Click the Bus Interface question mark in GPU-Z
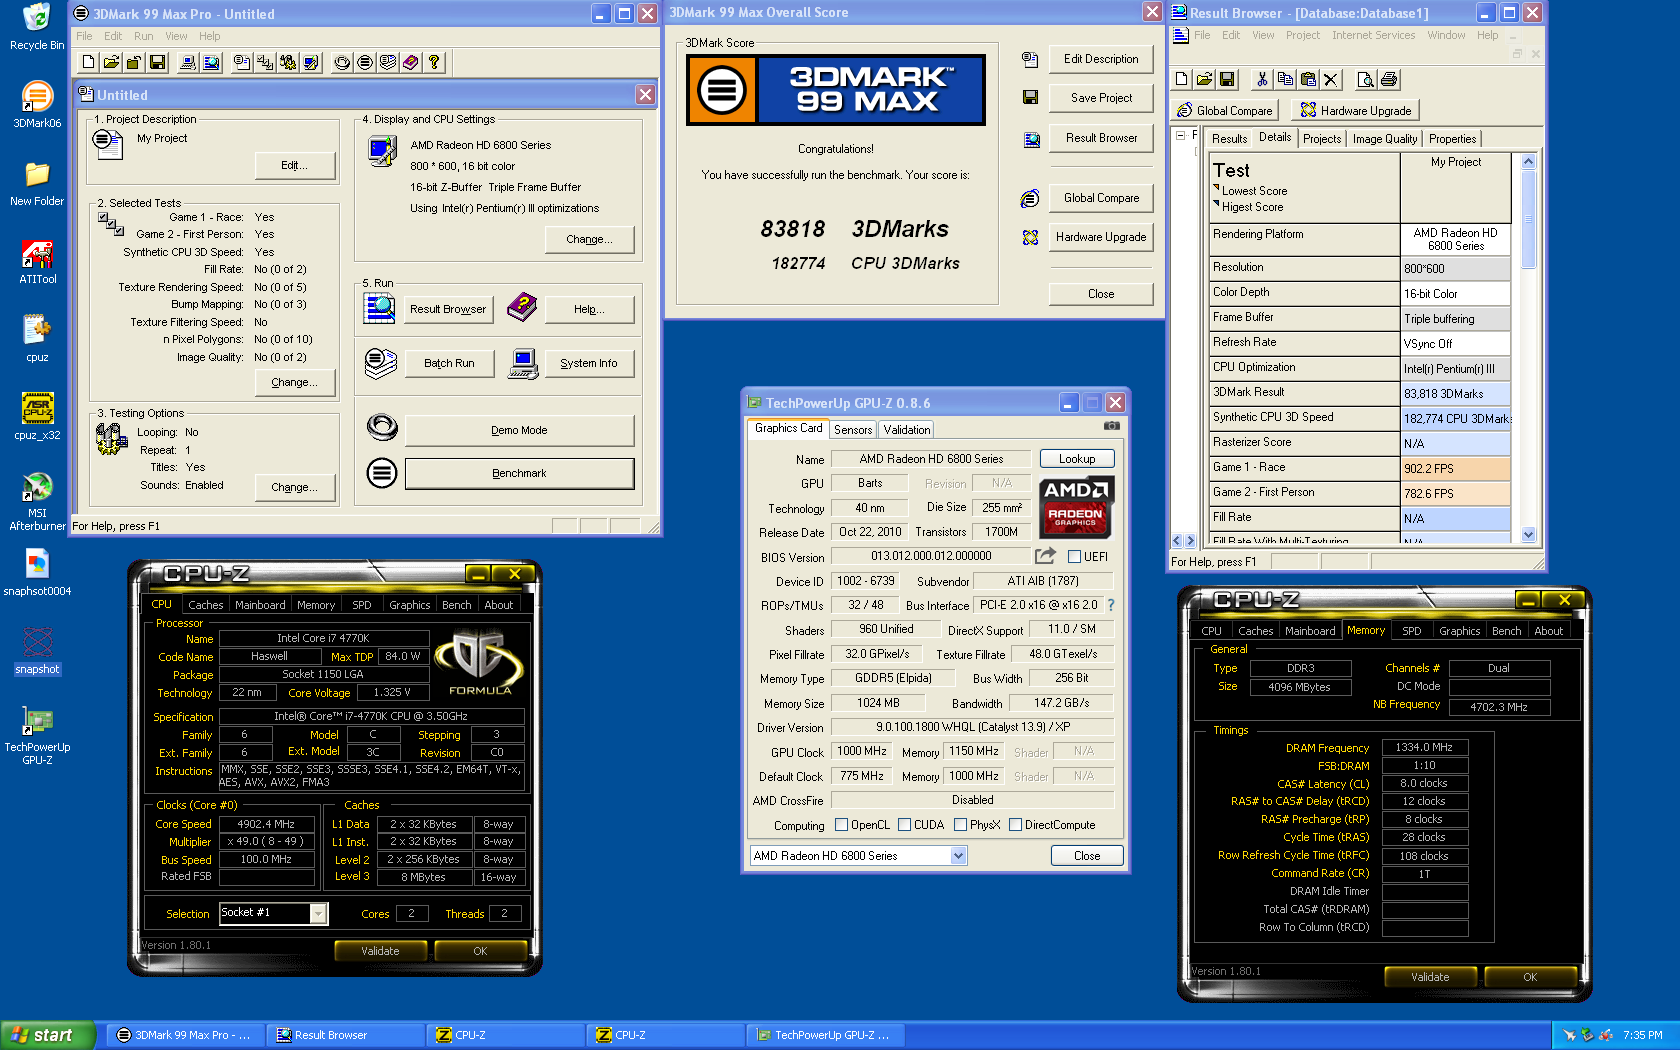This screenshot has width=1680, height=1050. tap(1110, 605)
